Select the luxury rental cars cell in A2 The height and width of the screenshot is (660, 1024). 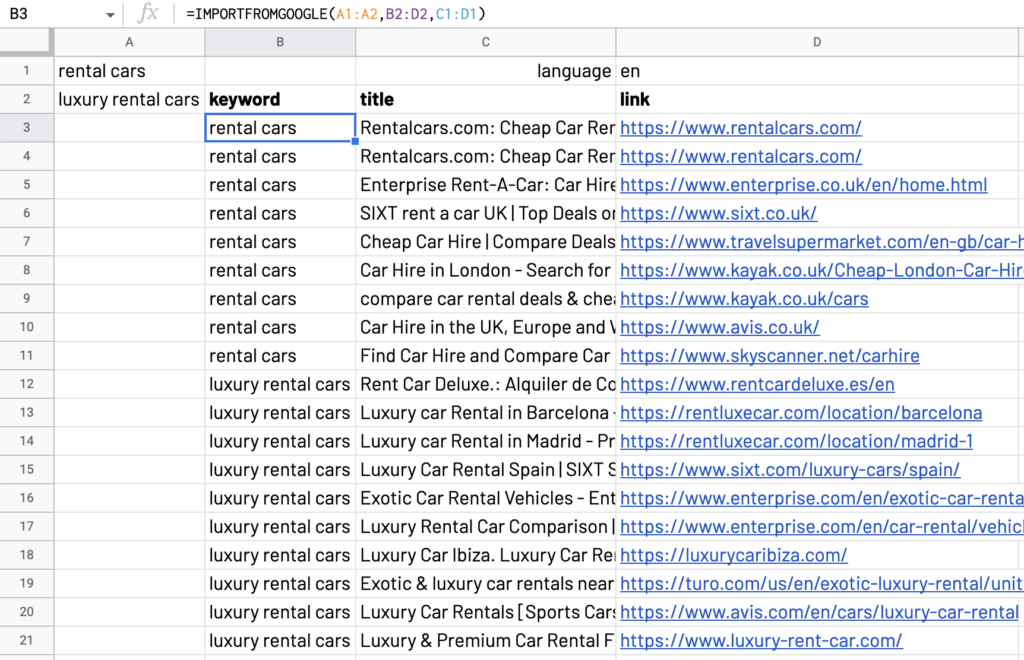(129, 99)
